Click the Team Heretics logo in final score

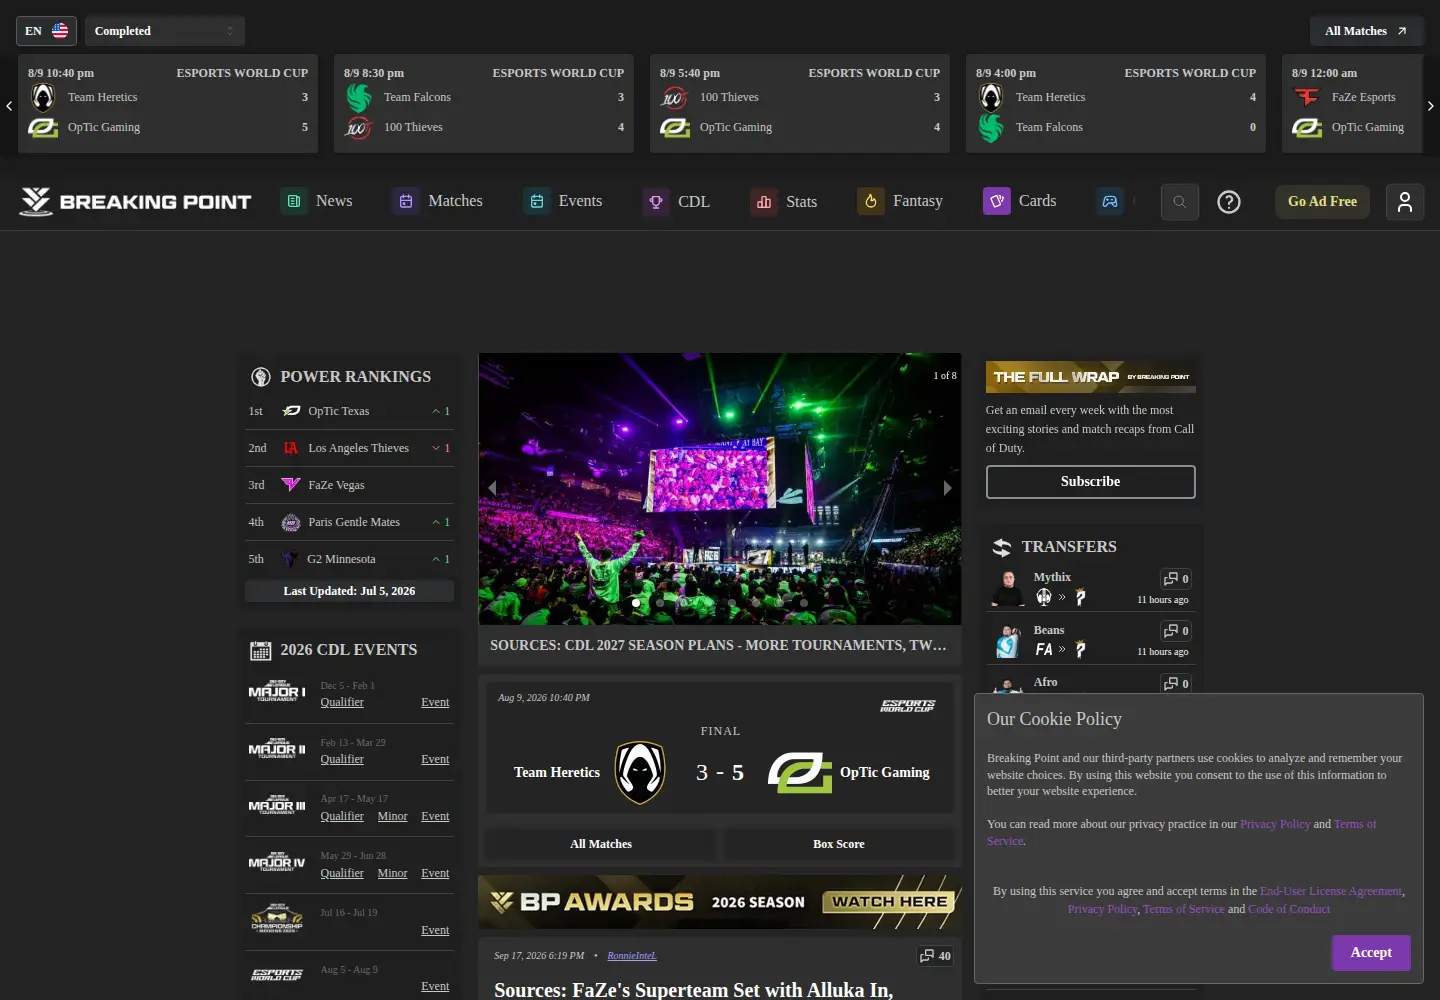(640, 773)
